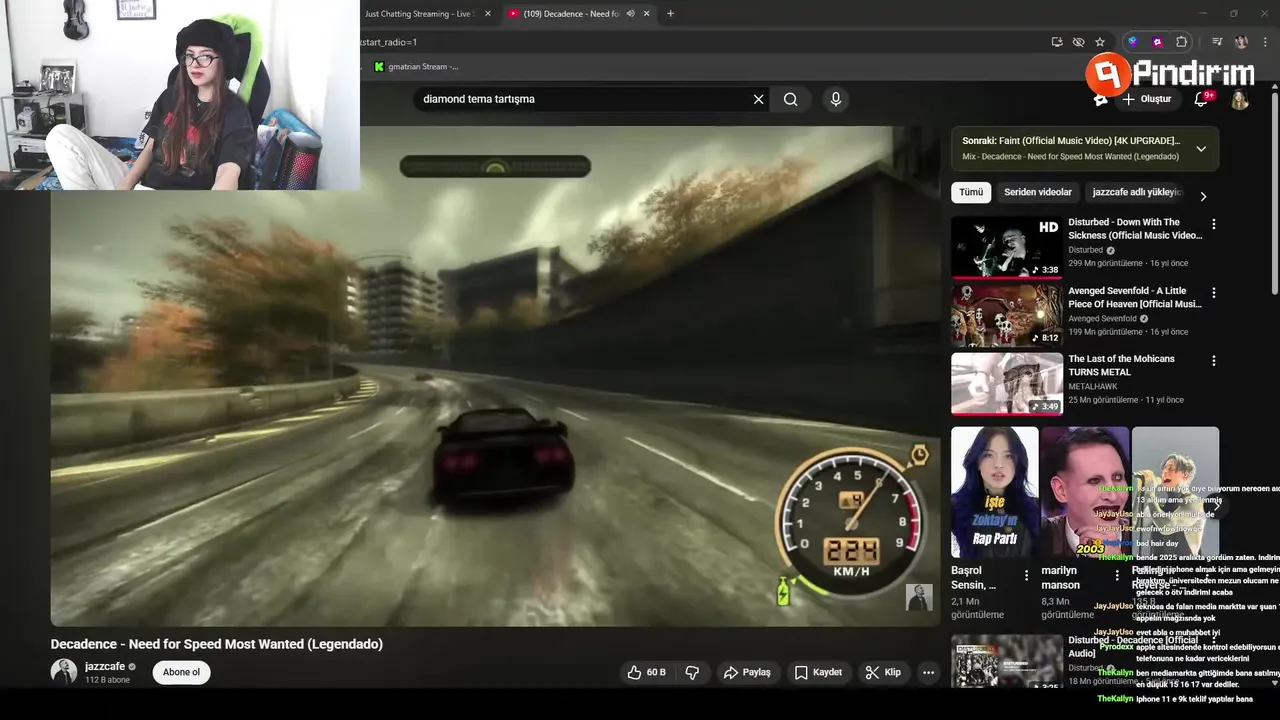Open the Başrol Sensin short thumbnail

coord(995,492)
